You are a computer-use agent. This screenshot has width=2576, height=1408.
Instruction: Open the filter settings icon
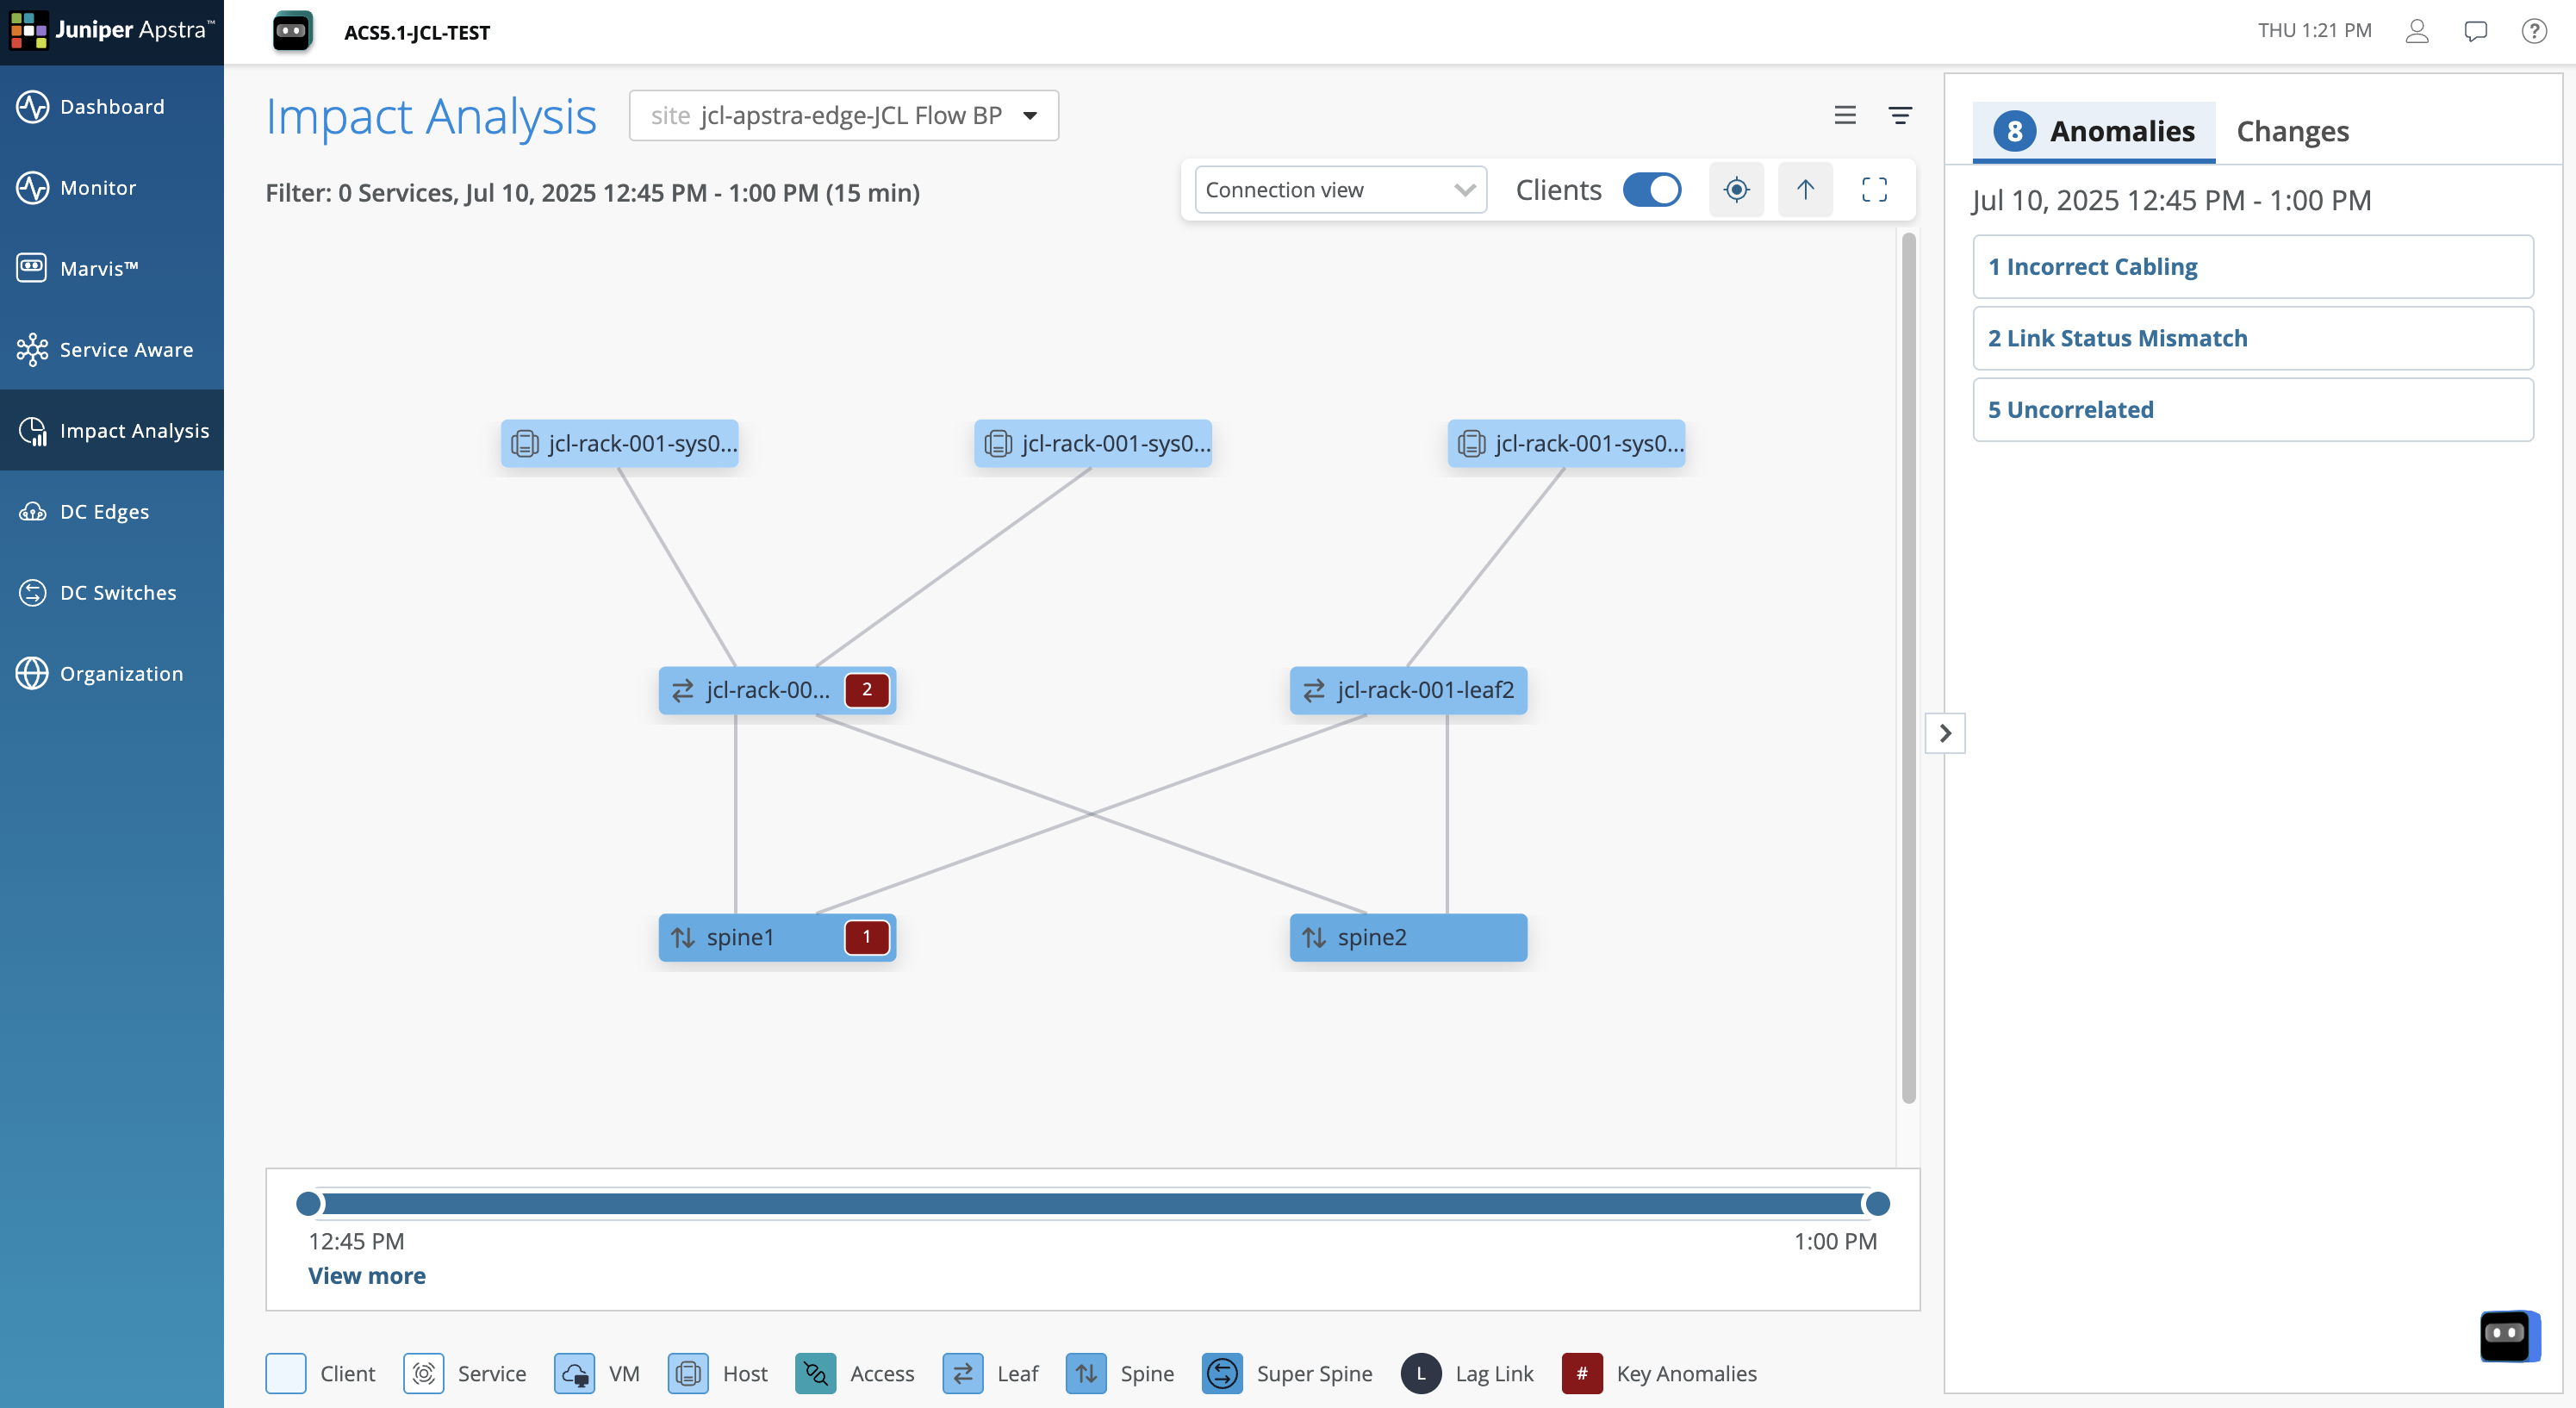pos(1900,116)
